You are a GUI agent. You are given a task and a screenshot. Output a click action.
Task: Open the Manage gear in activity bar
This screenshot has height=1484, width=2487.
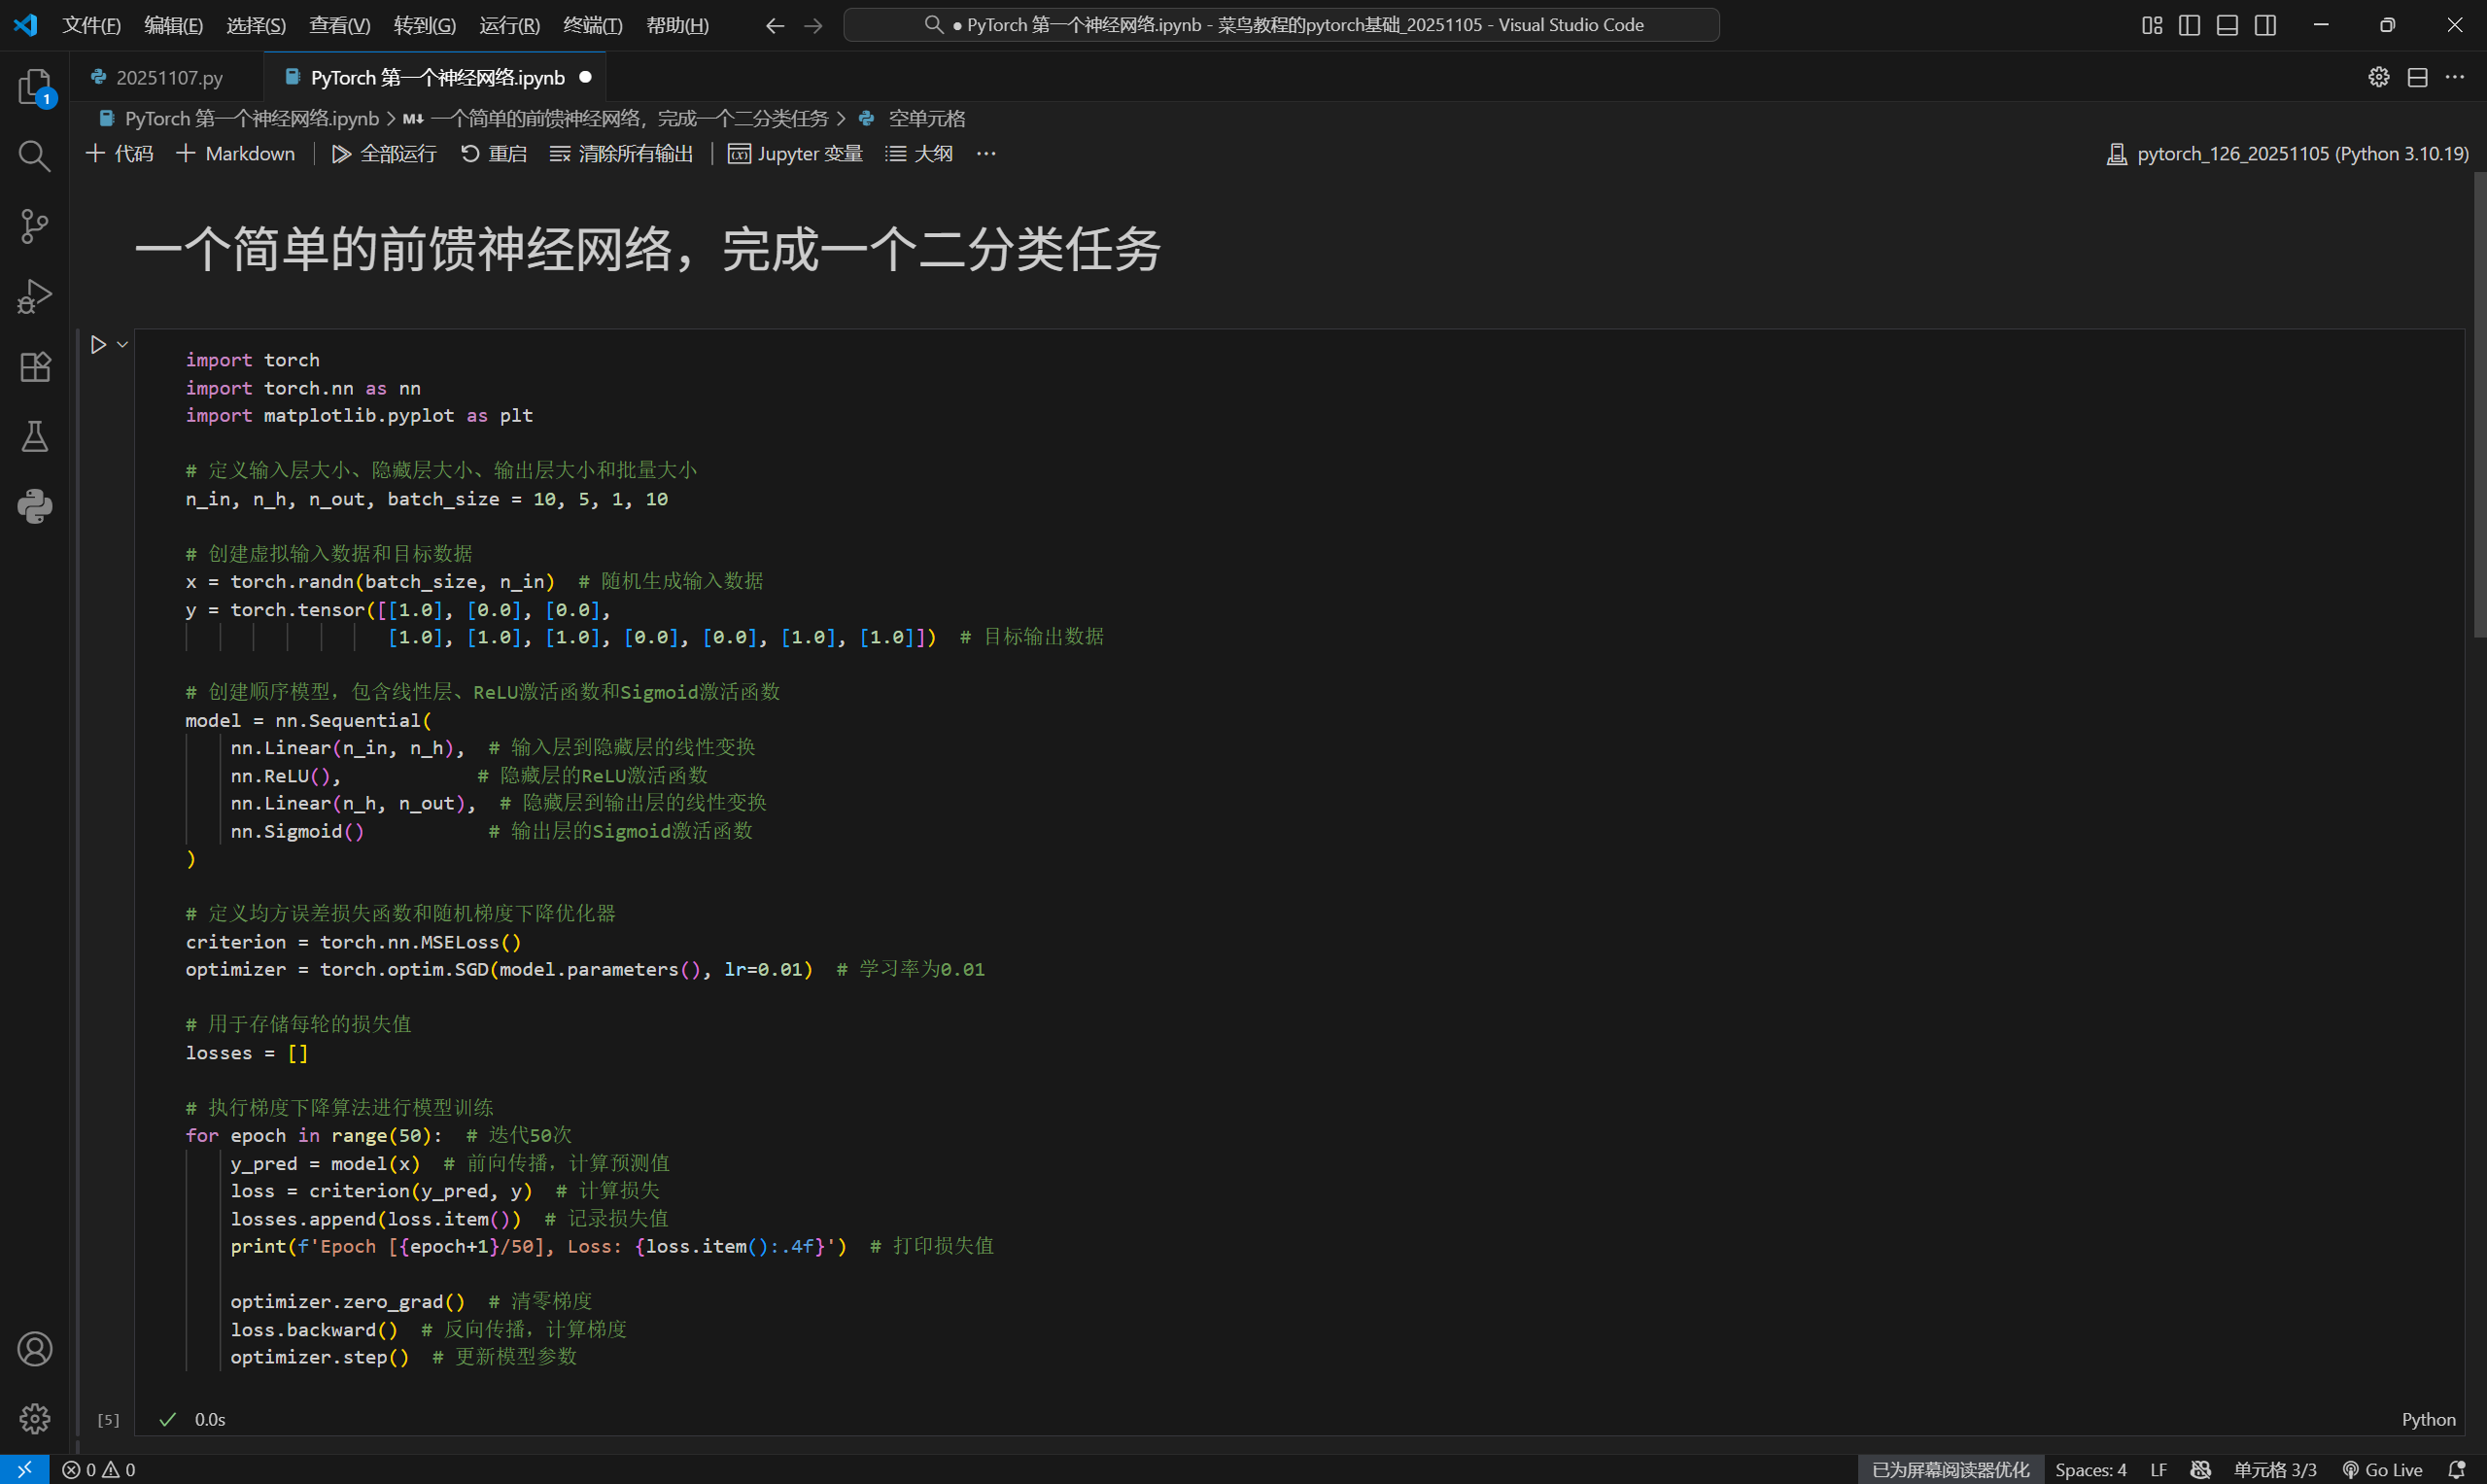tap(35, 1418)
